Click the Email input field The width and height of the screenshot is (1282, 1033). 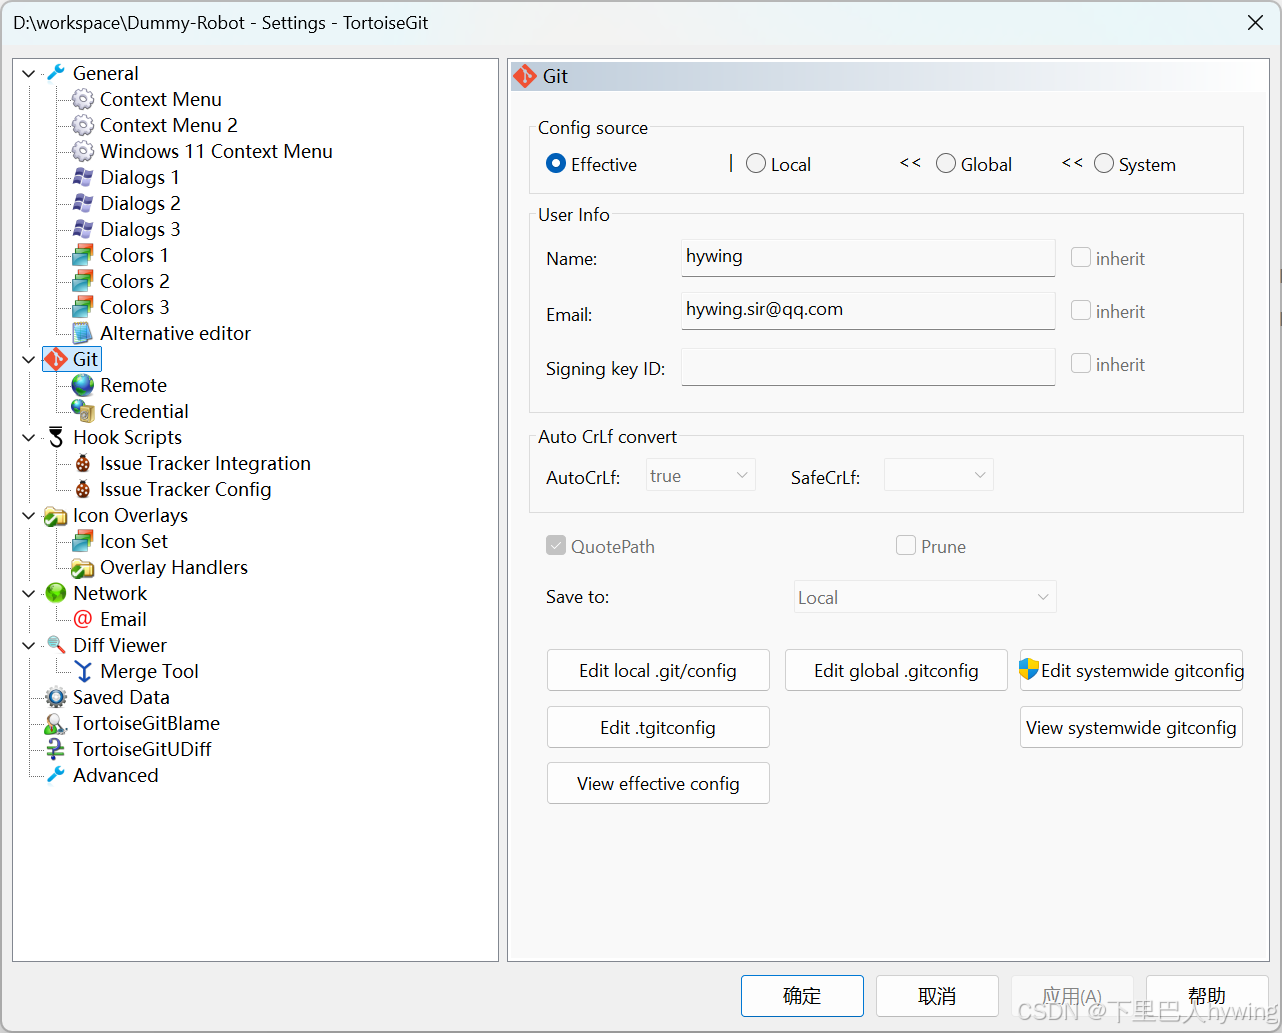click(x=868, y=310)
